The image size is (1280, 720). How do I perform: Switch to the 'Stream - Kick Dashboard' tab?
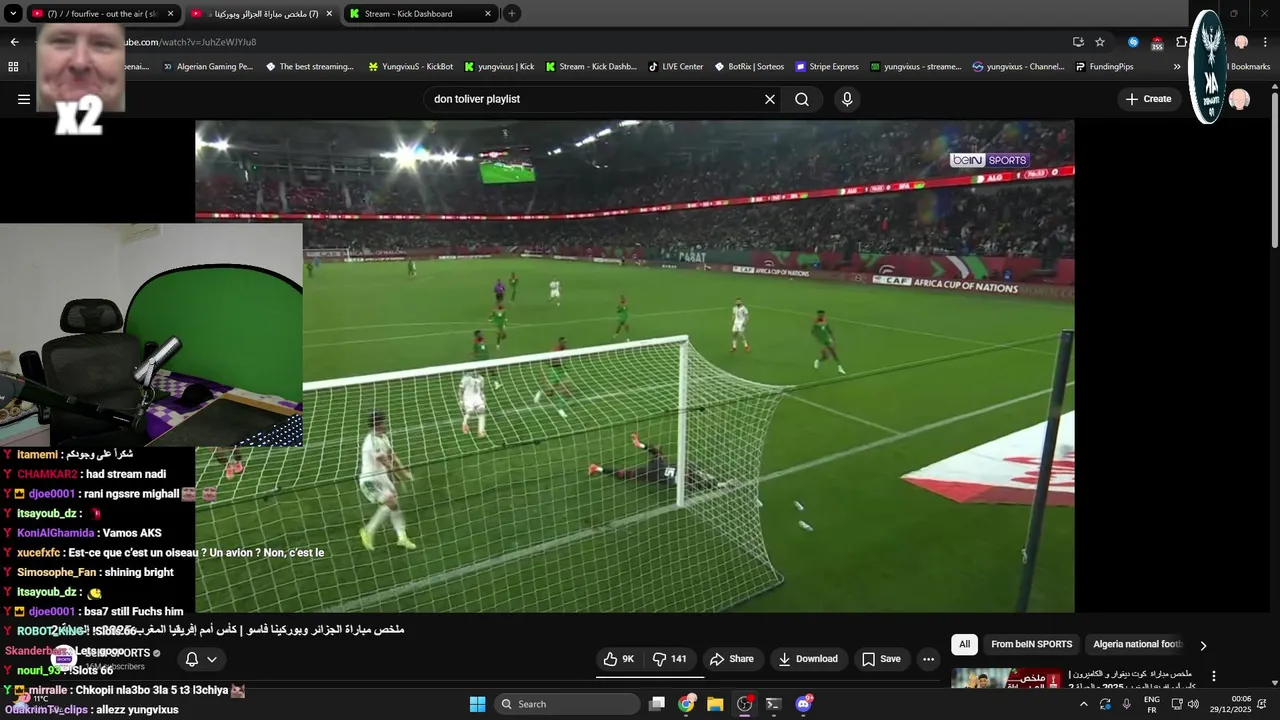(420, 14)
